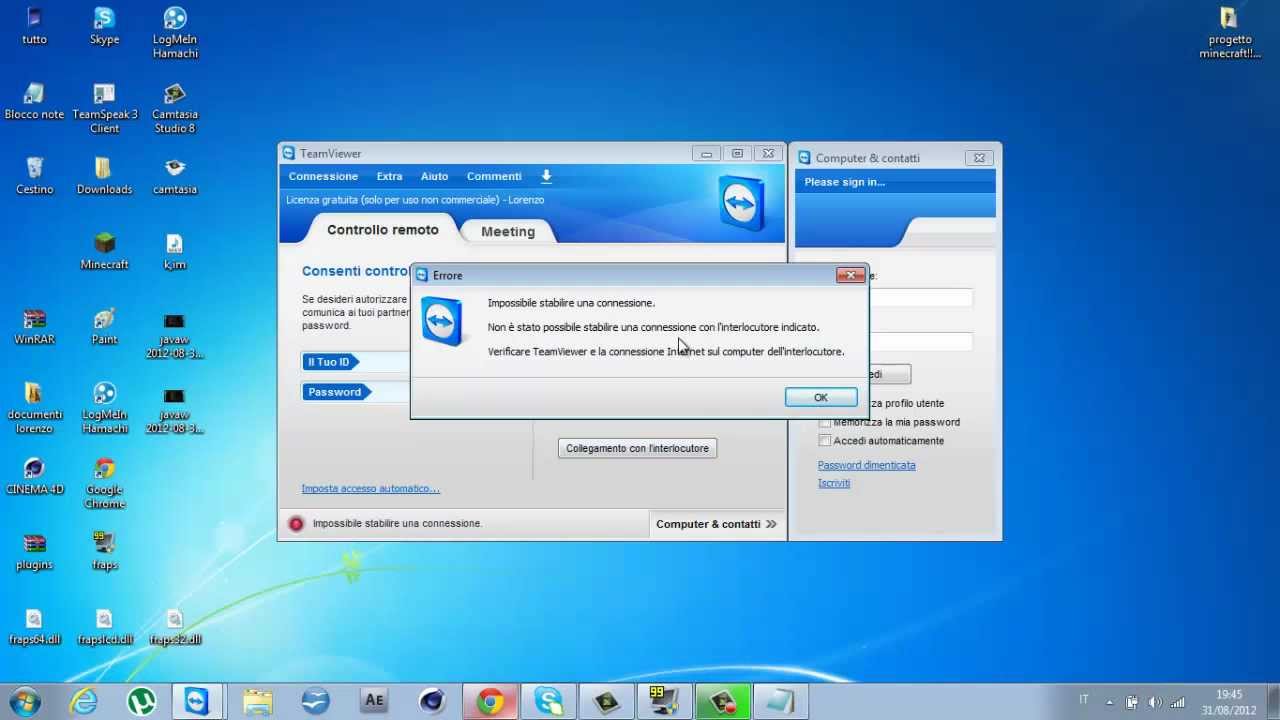Select the Paint desktop icon
Screen dimensions: 1280x720
coord(104,327)
